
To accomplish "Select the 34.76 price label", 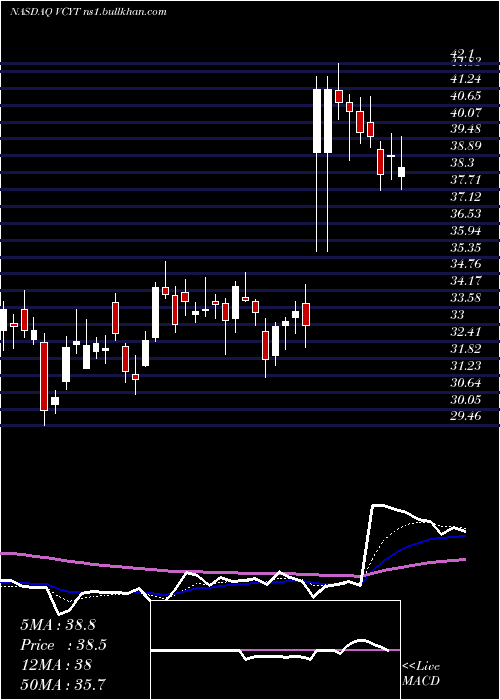I will (x=466, y=264).
